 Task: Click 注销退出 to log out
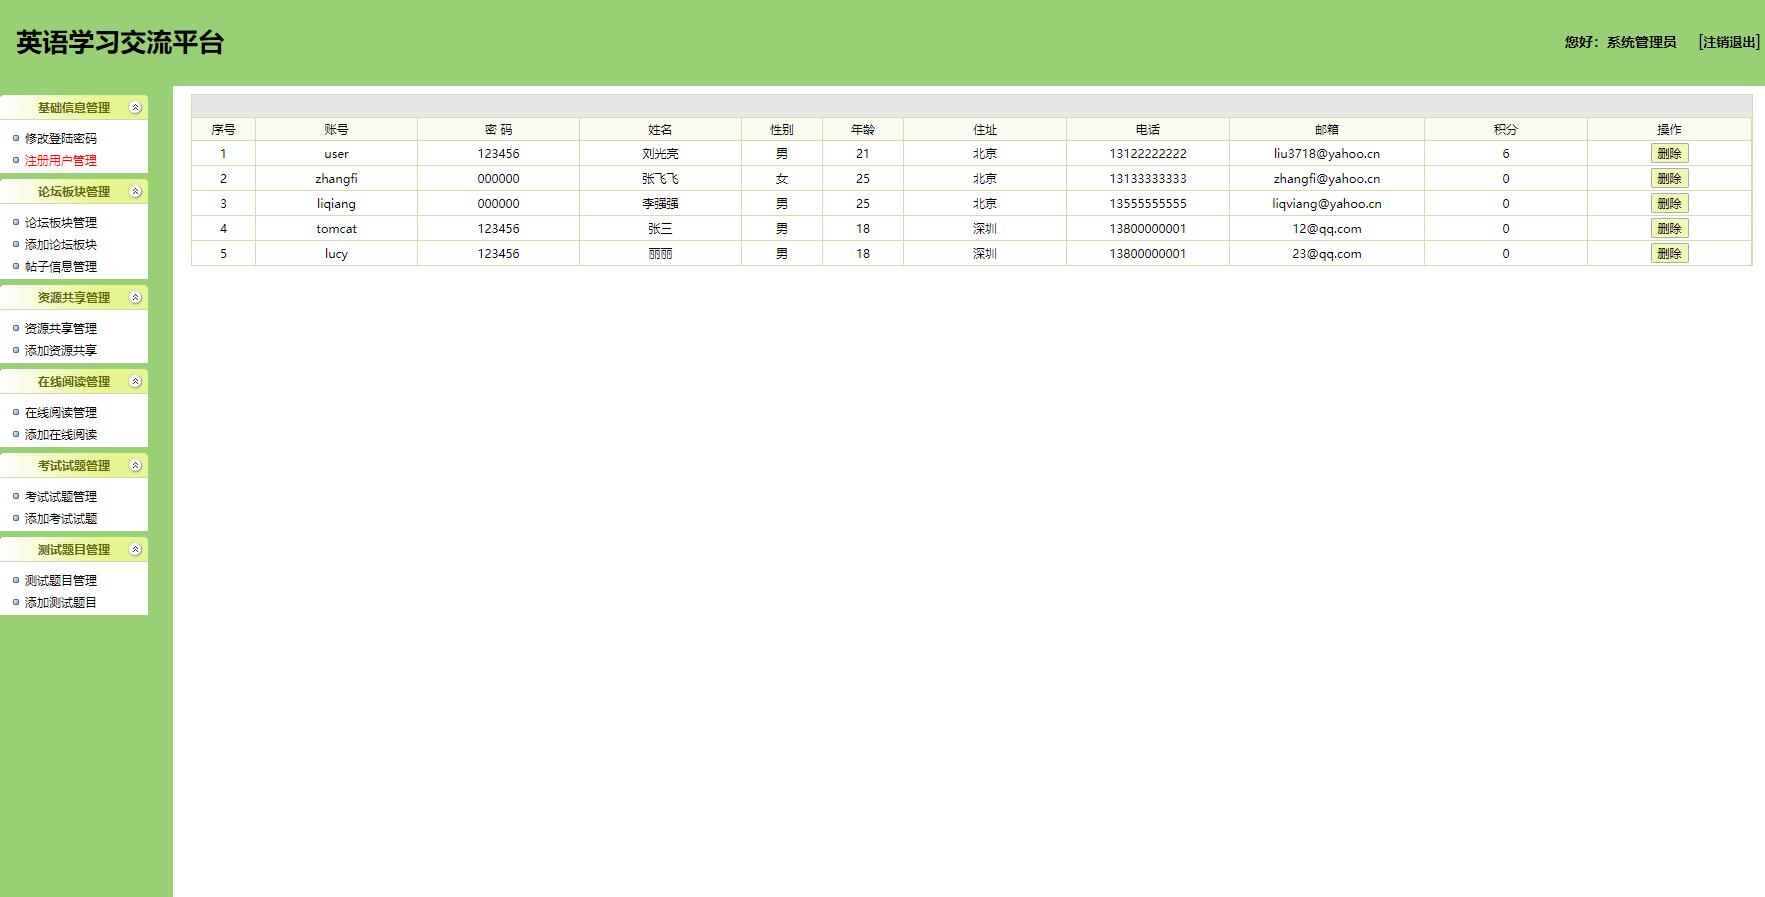(x=1729, y=42)
